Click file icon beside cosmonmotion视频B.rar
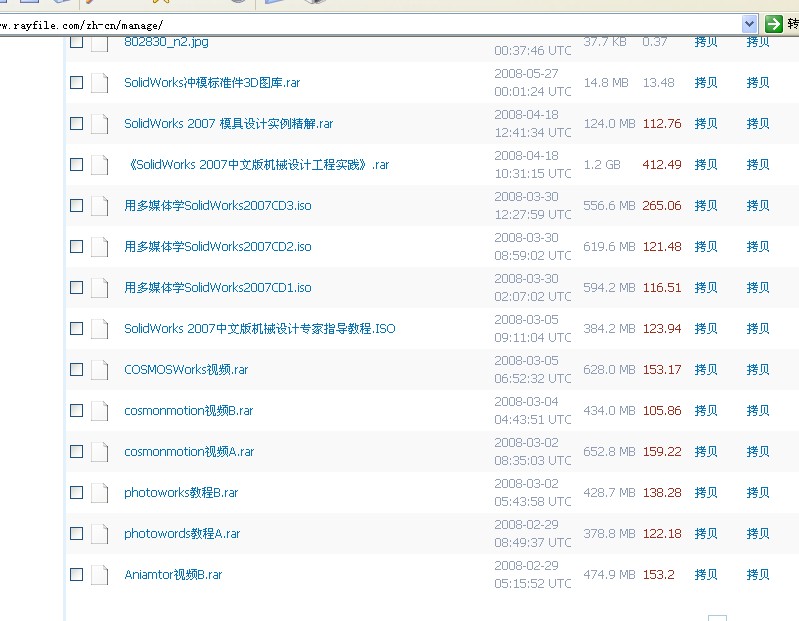The image size is (799, 621). pyautogui.click(x=99, y=411)
